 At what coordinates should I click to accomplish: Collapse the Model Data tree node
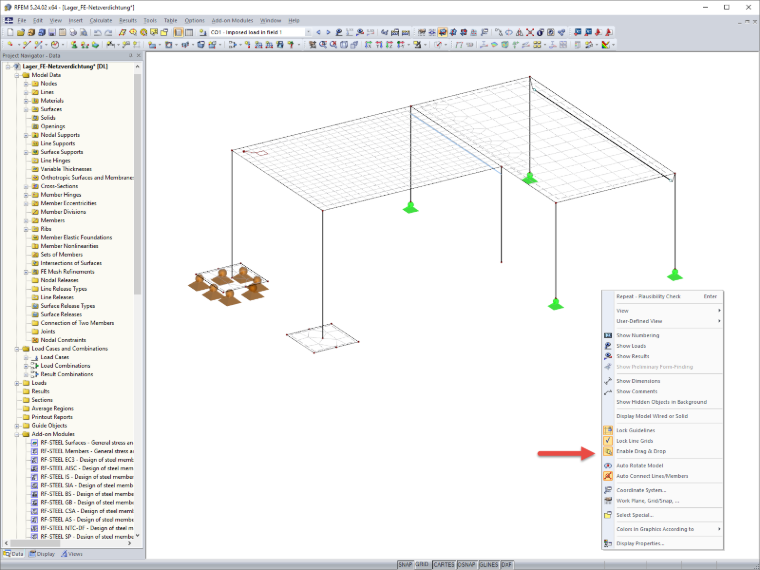(x=17, y=75)
